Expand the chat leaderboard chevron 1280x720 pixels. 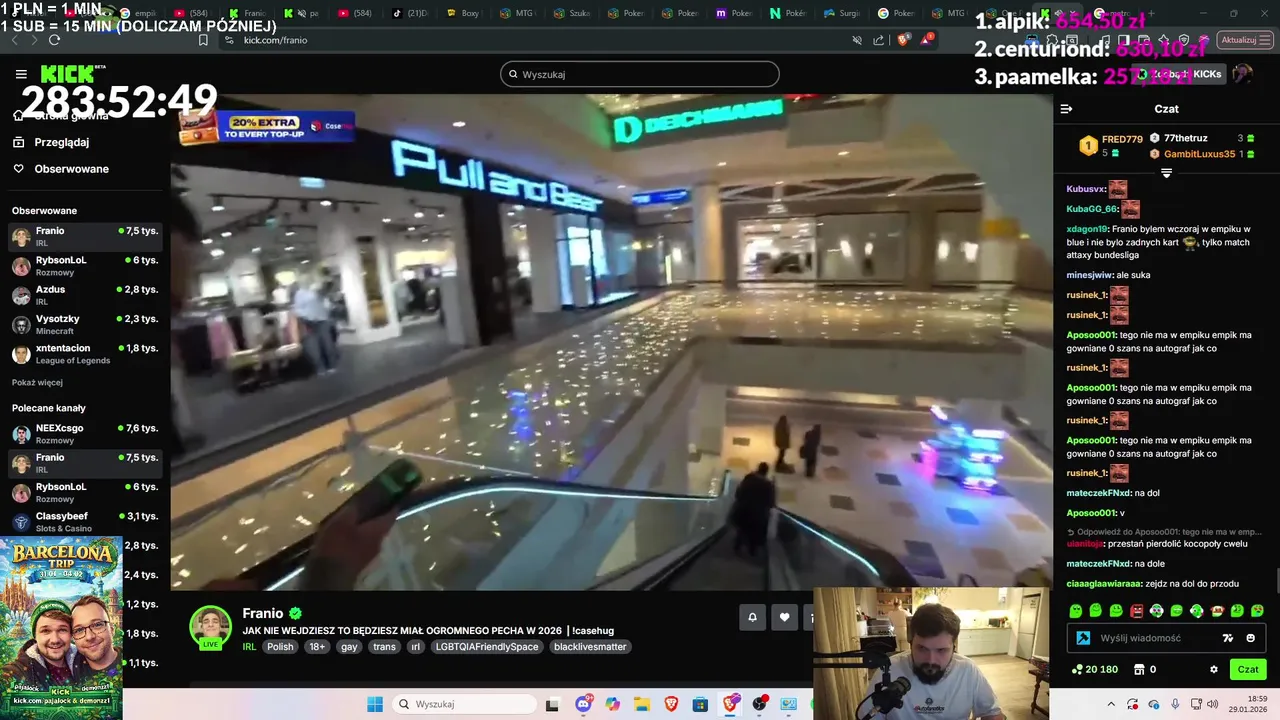tap(1166, 173)
